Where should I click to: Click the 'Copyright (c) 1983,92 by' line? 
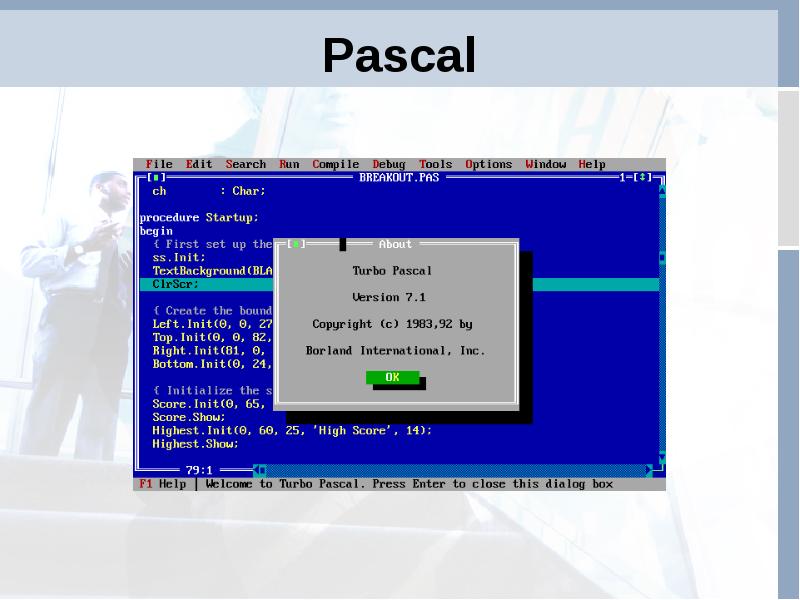click(x=392, y=324)
